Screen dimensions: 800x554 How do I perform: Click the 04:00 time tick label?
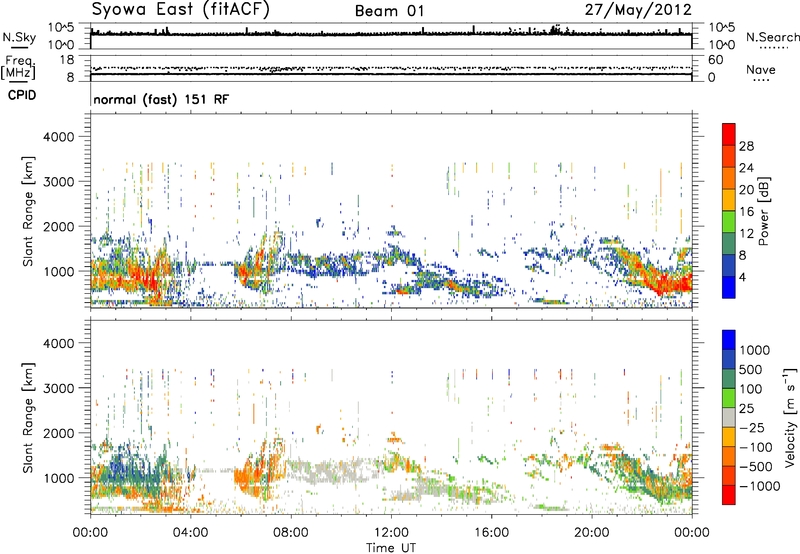pos(190,533)
